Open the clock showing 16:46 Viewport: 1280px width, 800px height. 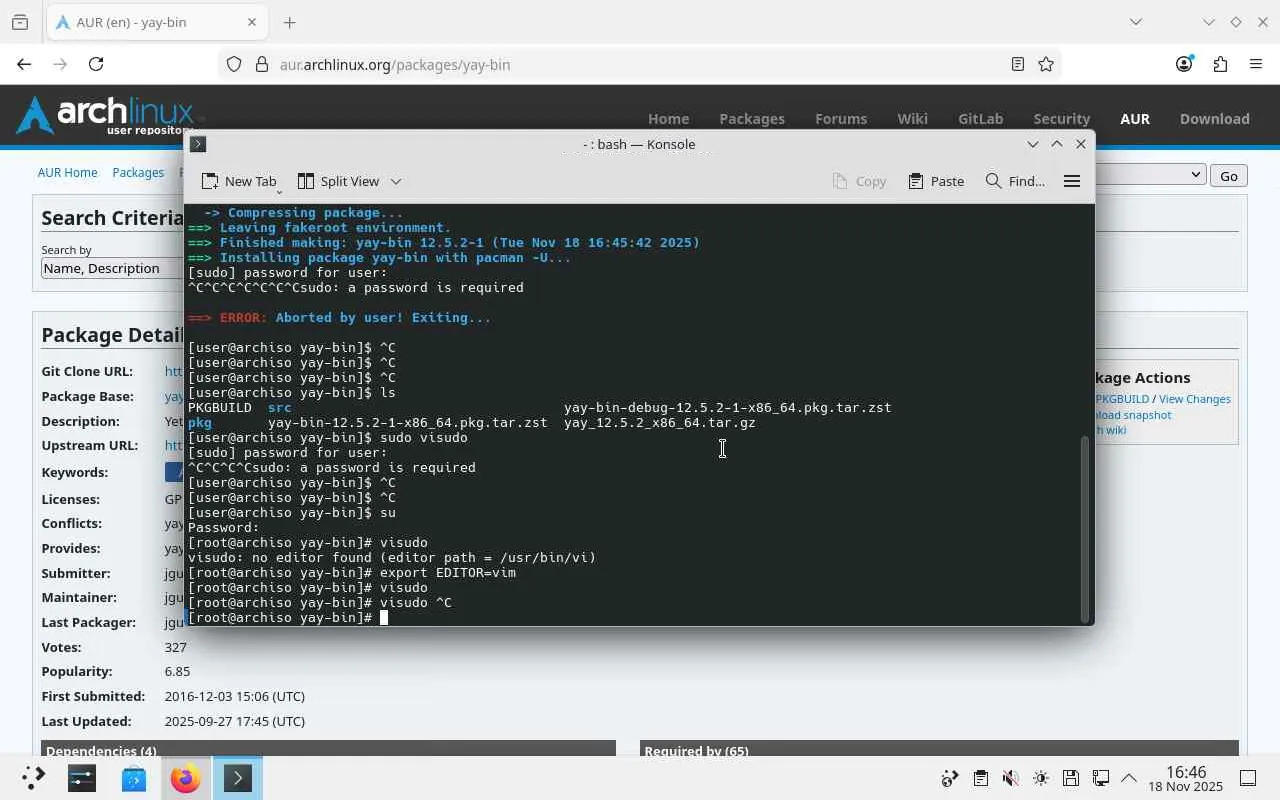[1186, 778]
